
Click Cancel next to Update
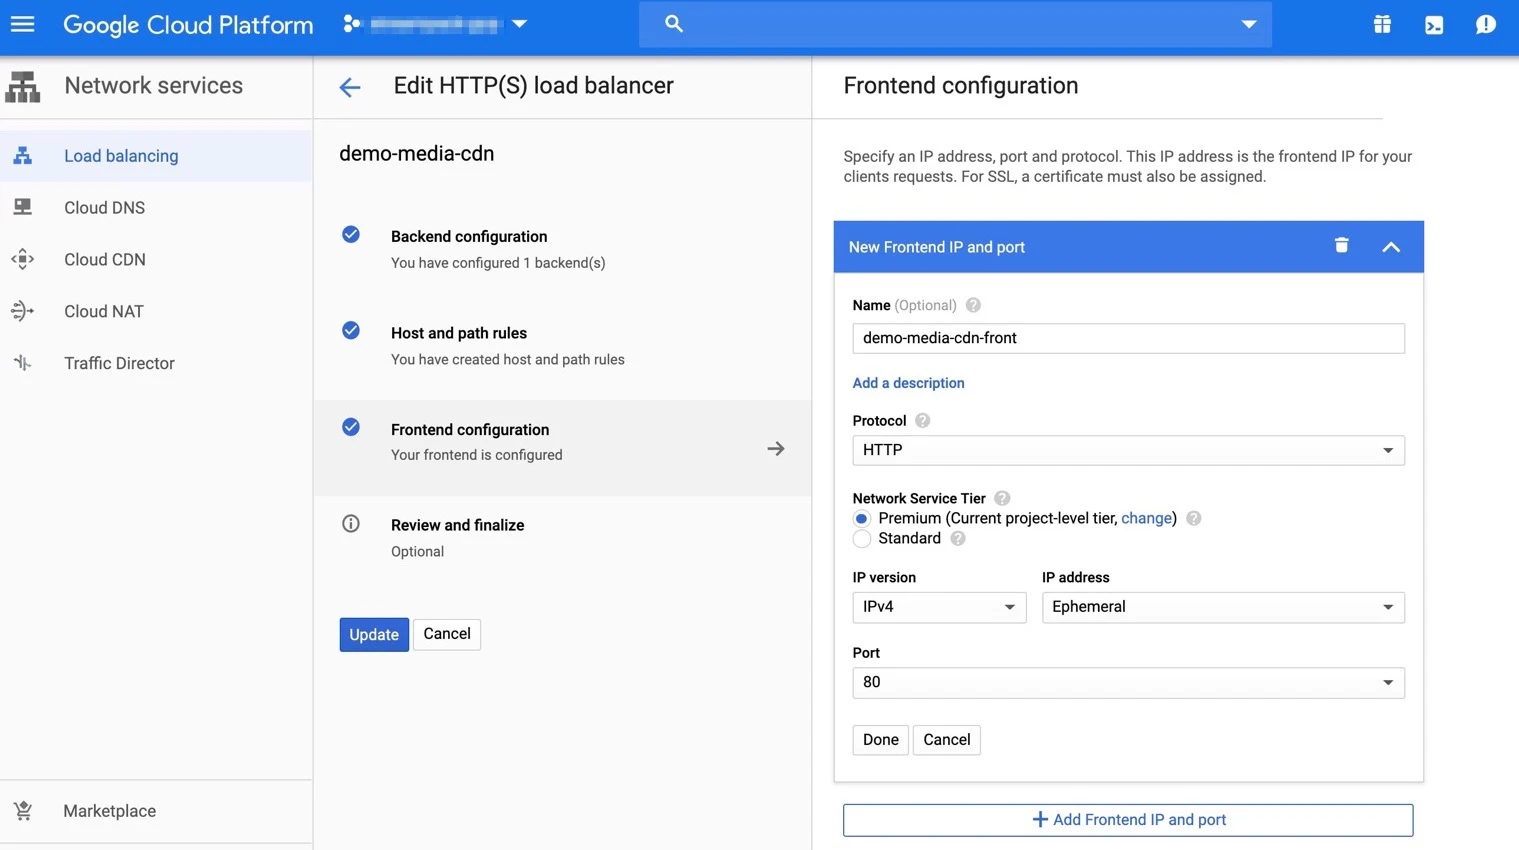click(447, 634)
